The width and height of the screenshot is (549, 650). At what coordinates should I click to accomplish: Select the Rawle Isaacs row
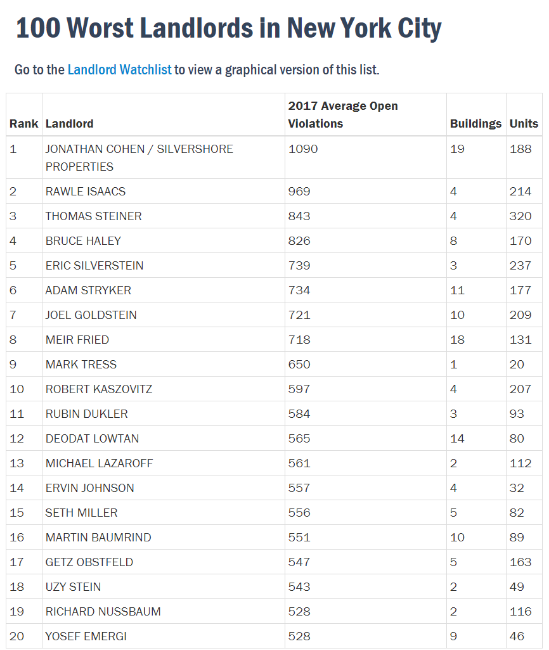point(274,192)
